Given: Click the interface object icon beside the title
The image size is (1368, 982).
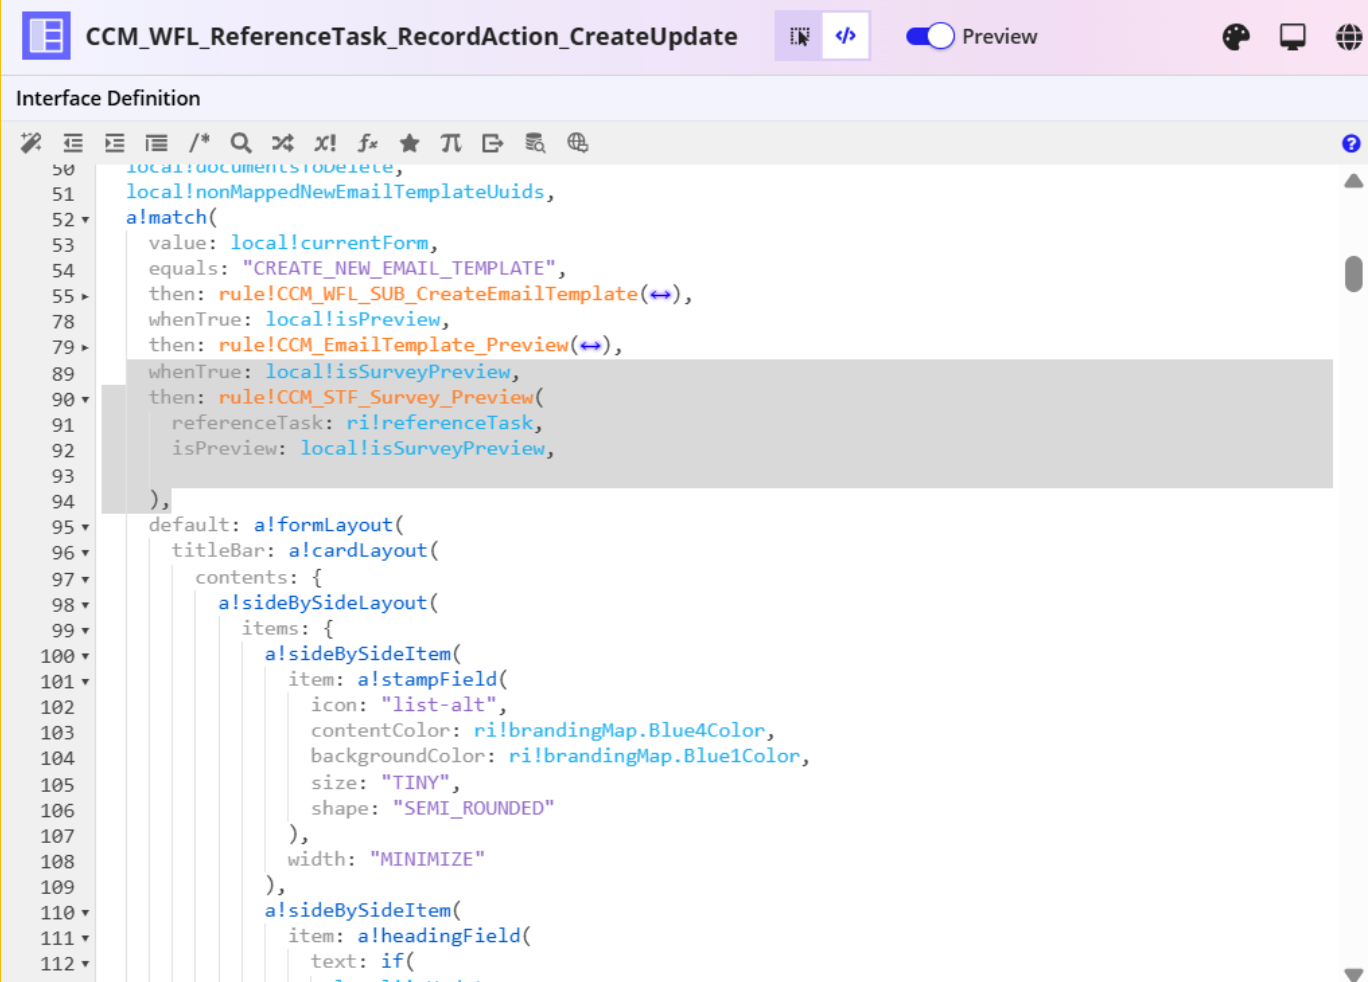Looking at the screenshot, I should (46, 36).
